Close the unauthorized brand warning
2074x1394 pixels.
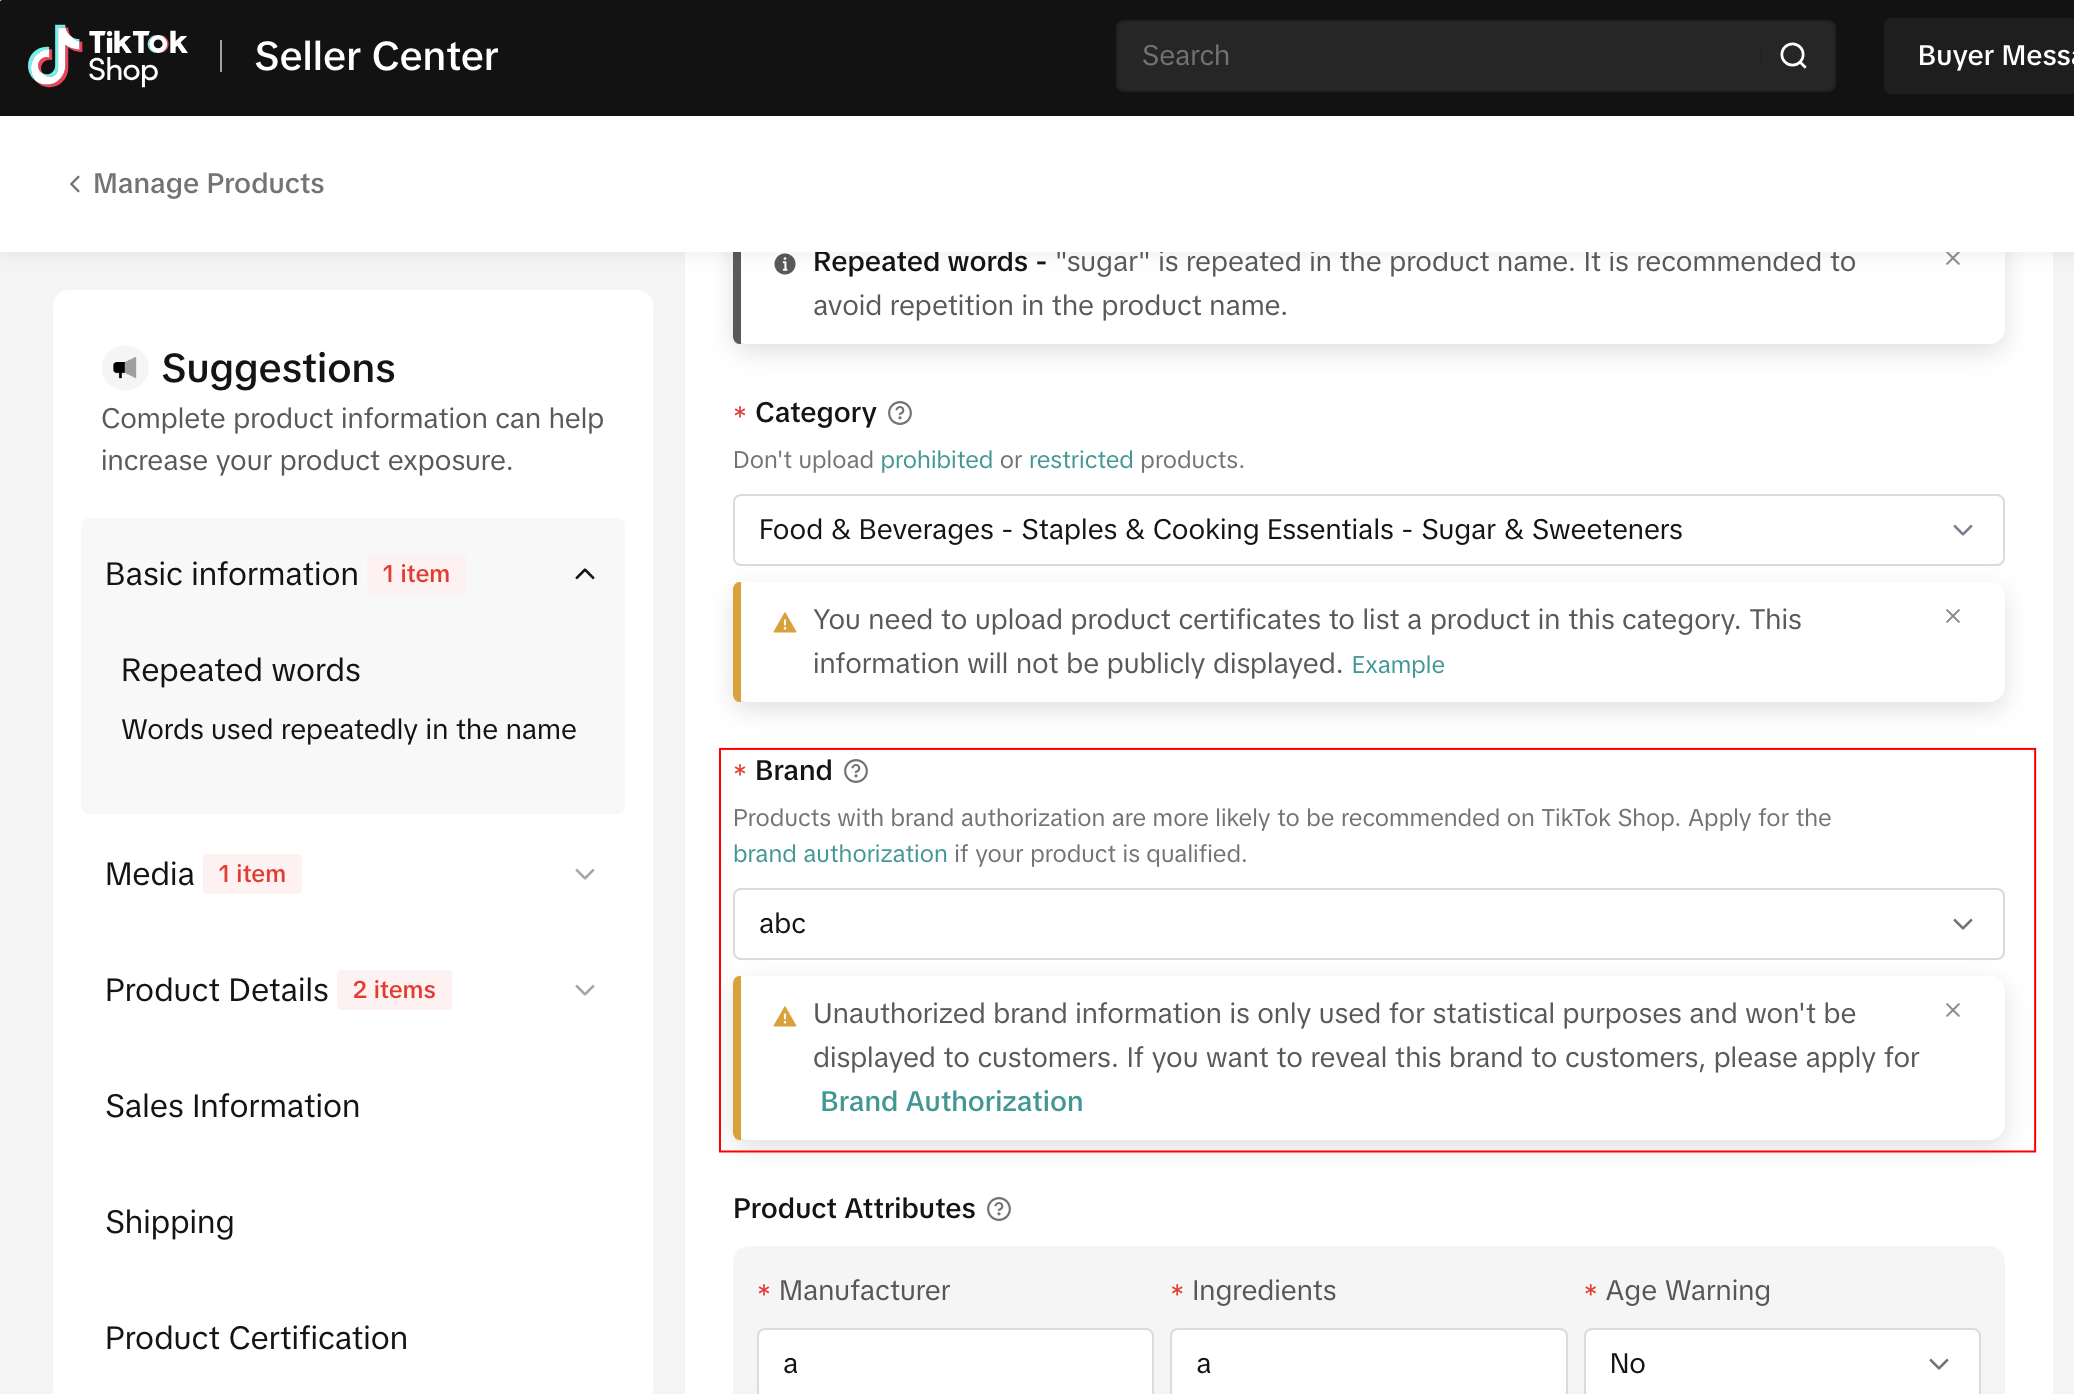(x=1953, y=1011)
